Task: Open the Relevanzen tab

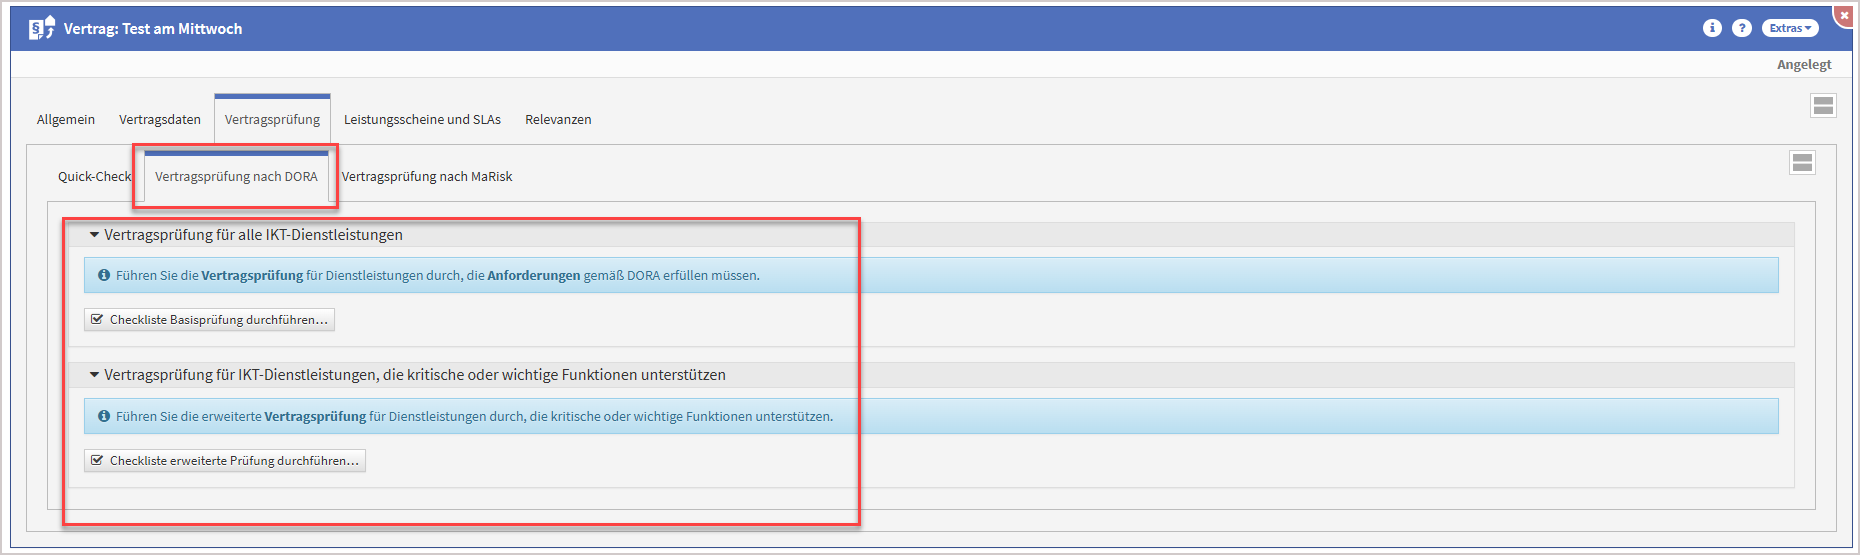Action: coord(558,120)
